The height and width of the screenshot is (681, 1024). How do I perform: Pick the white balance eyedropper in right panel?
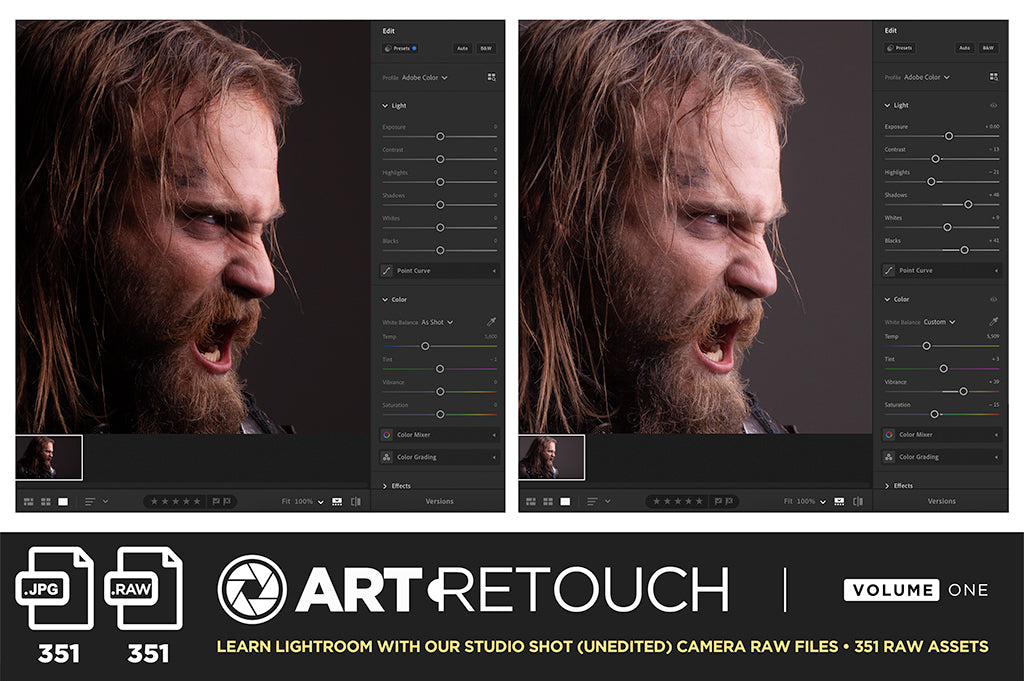point(993,321)
